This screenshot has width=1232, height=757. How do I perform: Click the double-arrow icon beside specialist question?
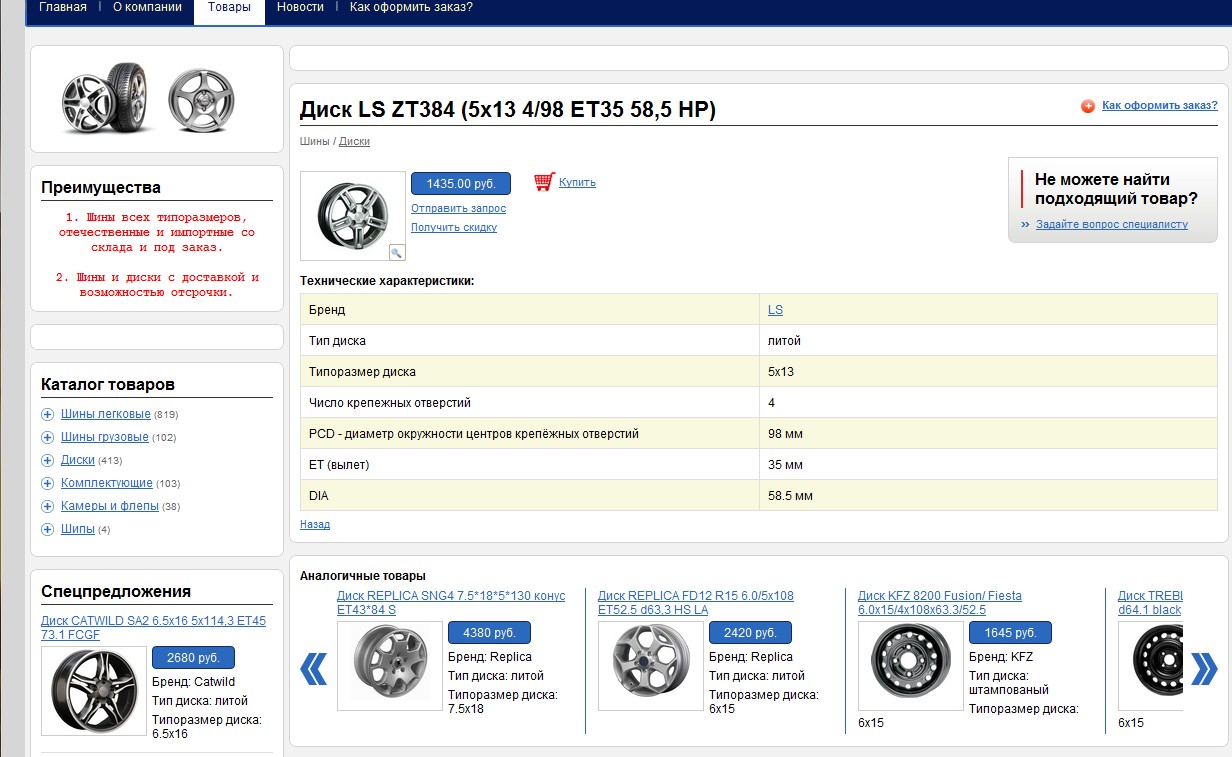click(x=1025, y=225)
